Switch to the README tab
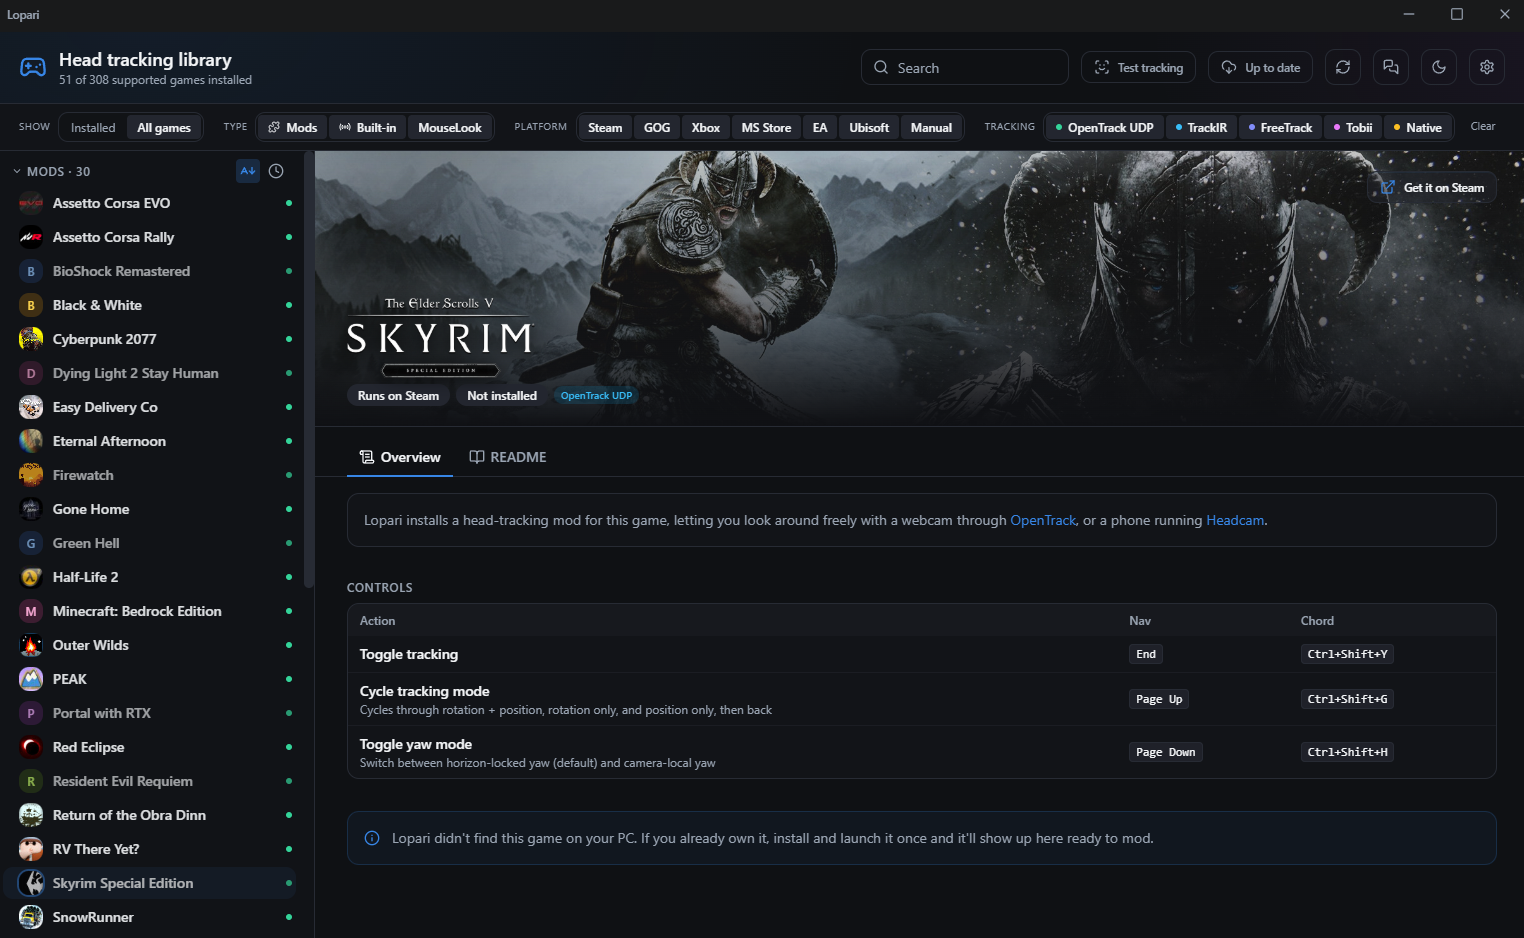The image size is (1524, 938). 508,457
